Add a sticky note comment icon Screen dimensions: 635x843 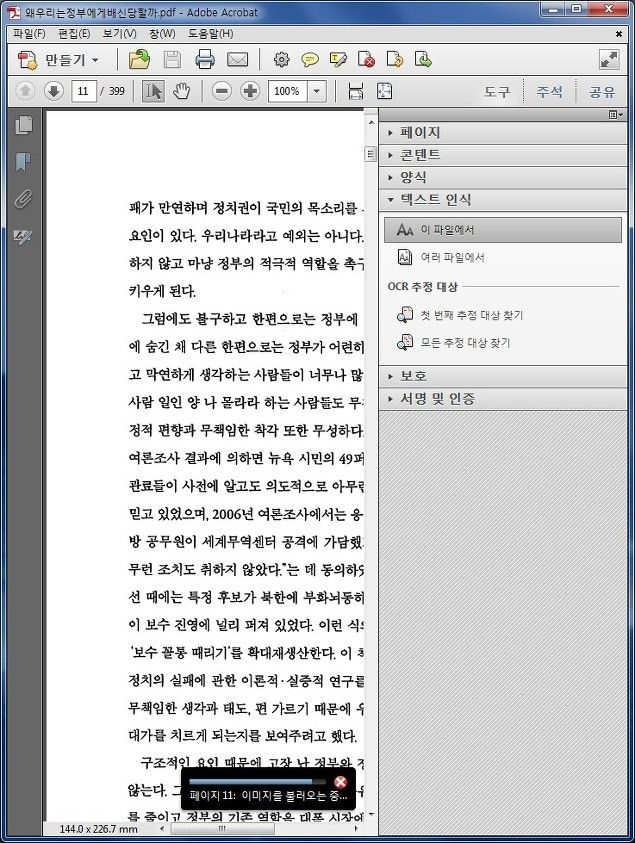click(310, 60)
